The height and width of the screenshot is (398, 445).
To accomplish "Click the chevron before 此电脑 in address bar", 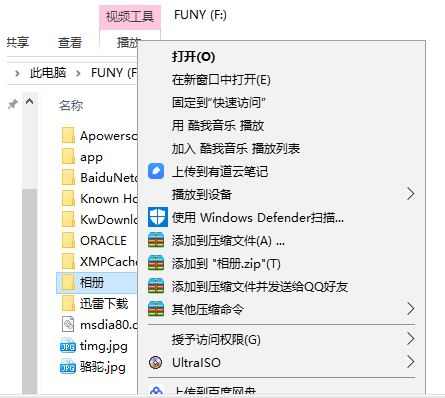I will click(x=17, y=73).
